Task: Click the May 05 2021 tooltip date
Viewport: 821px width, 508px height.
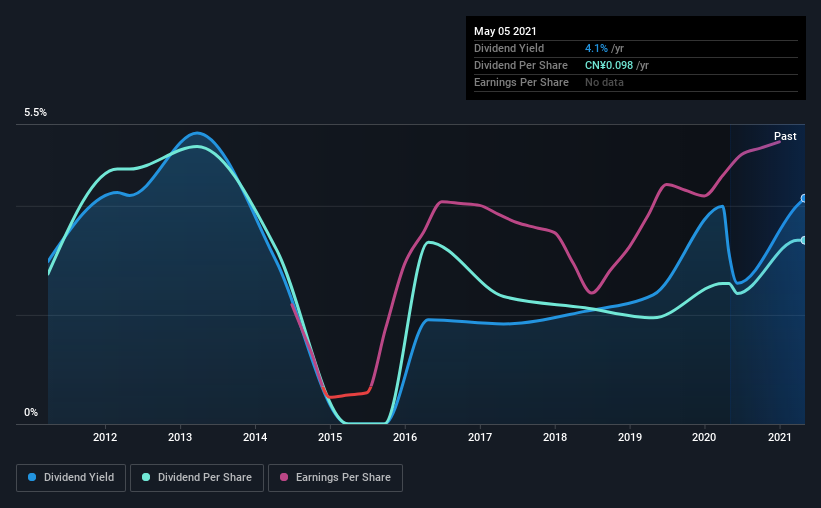Action: pos(505,31)
